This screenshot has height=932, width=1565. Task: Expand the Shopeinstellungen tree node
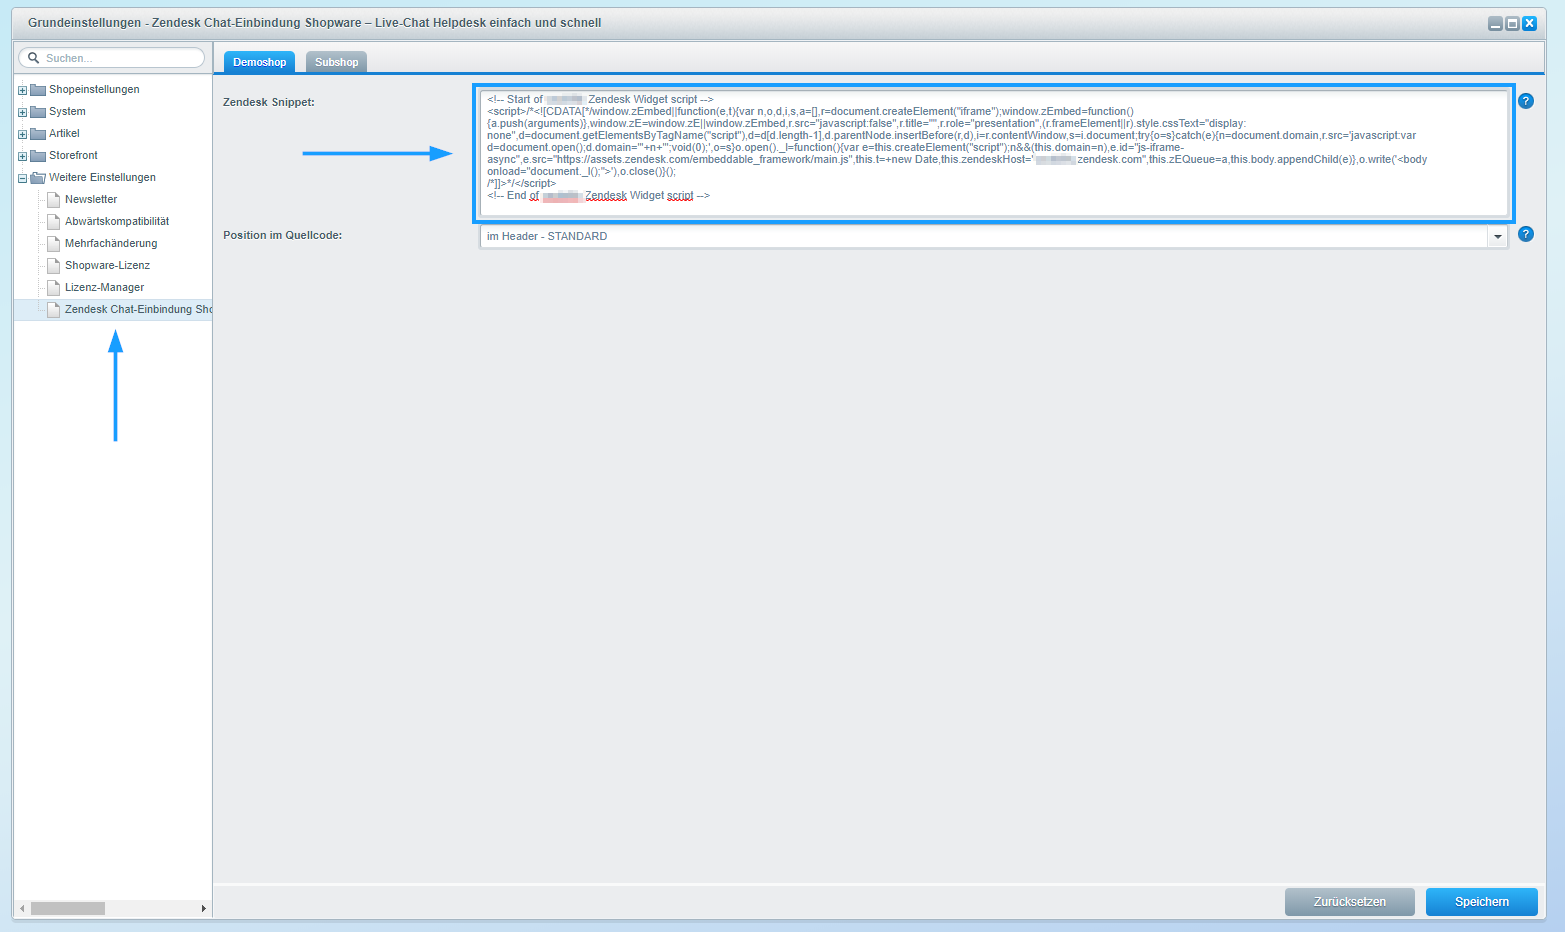click(x=22, y=90)
